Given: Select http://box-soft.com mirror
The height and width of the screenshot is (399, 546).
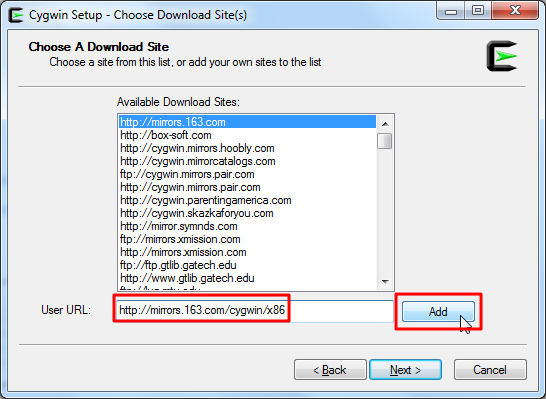Looking at the screenshot, I should click(247, 135).
